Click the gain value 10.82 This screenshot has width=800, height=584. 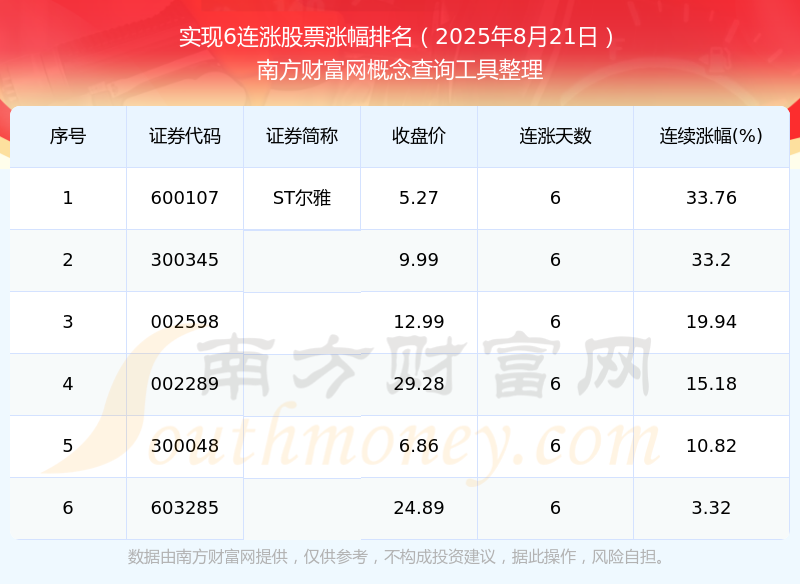tap(711, 446)
